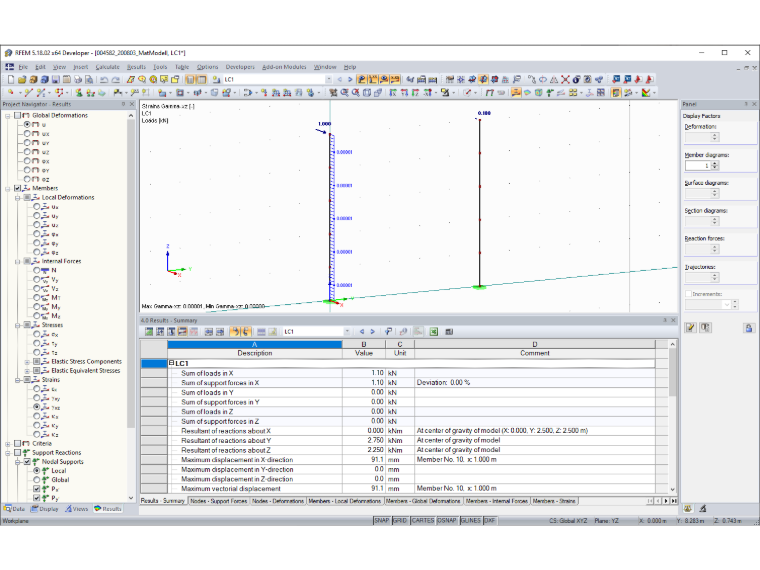The width and height of the screenshot is (760, 570).
Task: Toggle SNAP in the status bar
Action: coord(382,520)
